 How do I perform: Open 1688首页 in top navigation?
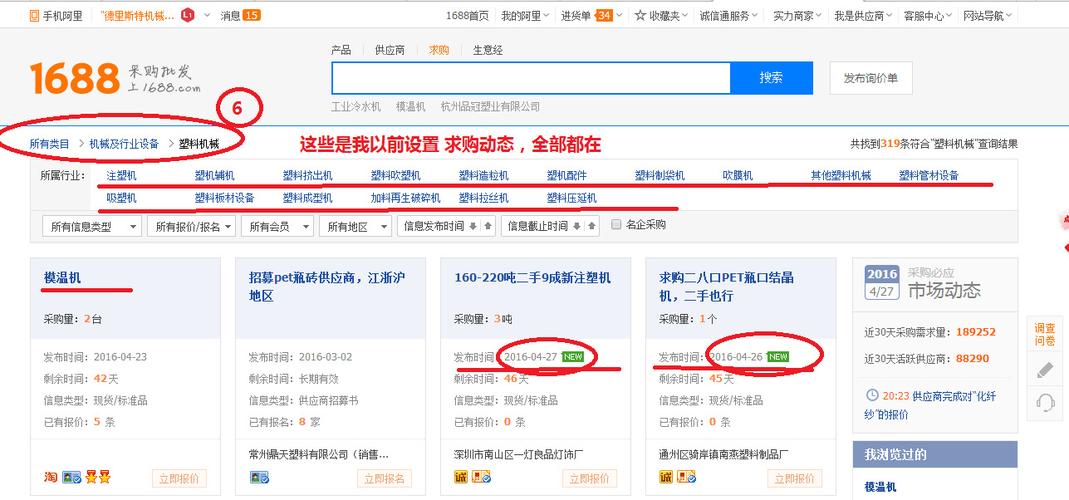467,15
